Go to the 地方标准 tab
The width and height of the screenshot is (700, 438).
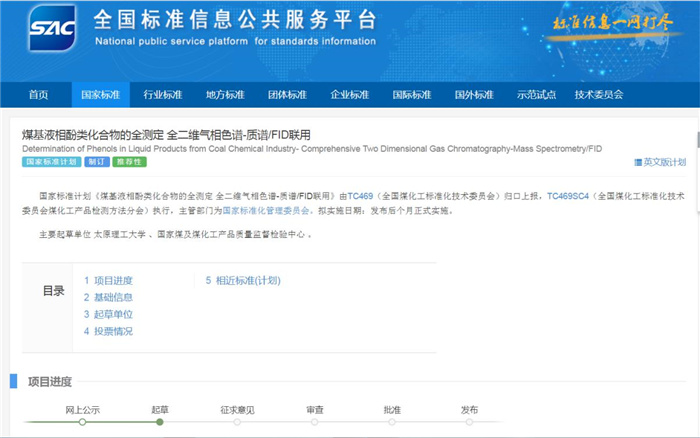point(225,95)
